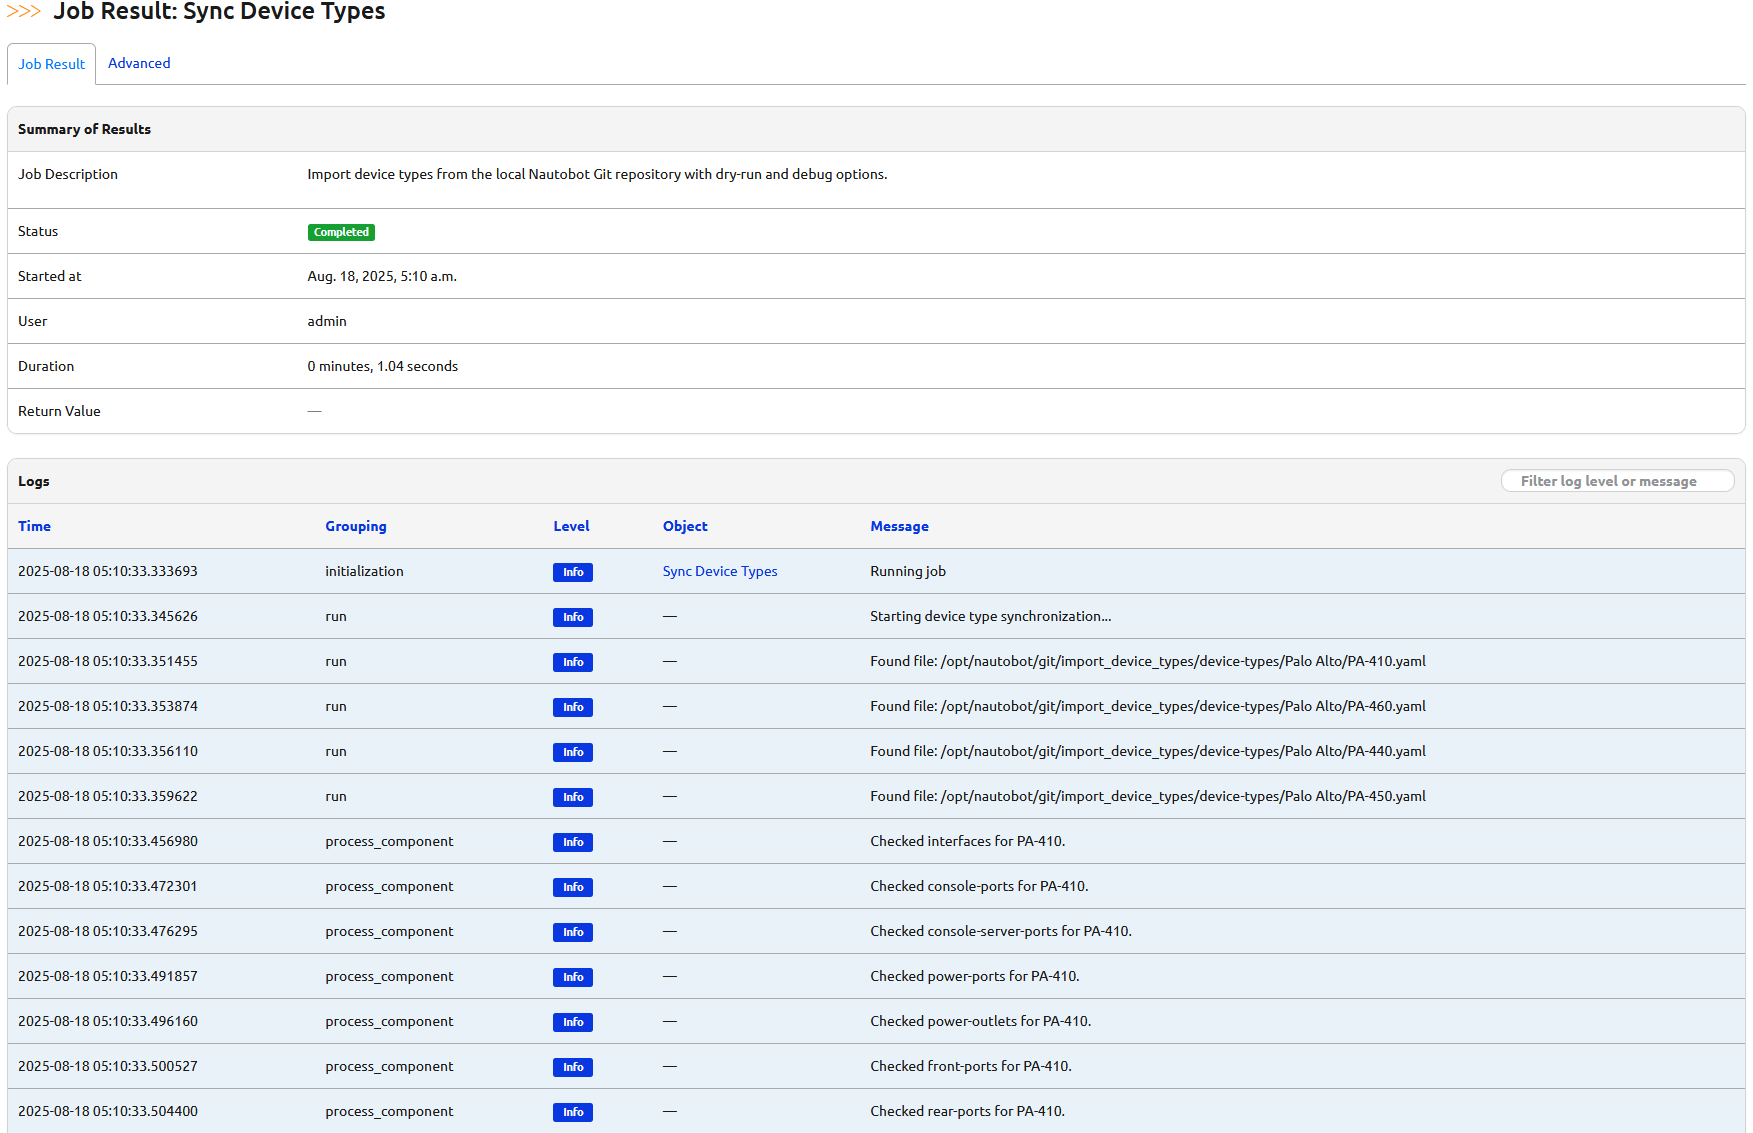Click Info badge for PA-410.yaml found file
The height and width of the screenshot is (1133, 1753).
(x=572, y=662)
